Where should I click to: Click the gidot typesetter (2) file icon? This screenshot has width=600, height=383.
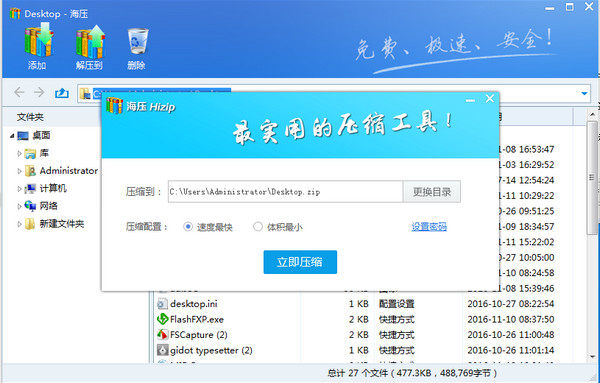(162, 350)
